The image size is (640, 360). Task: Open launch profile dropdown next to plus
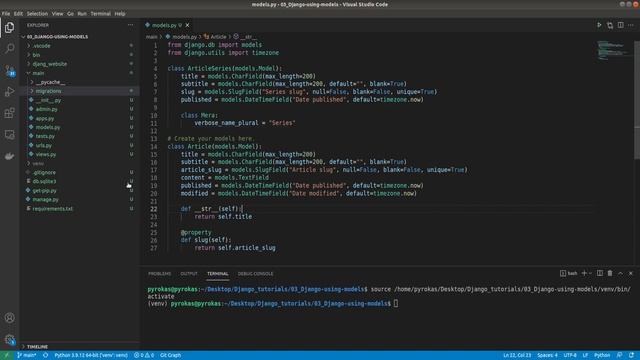(590, 273)
